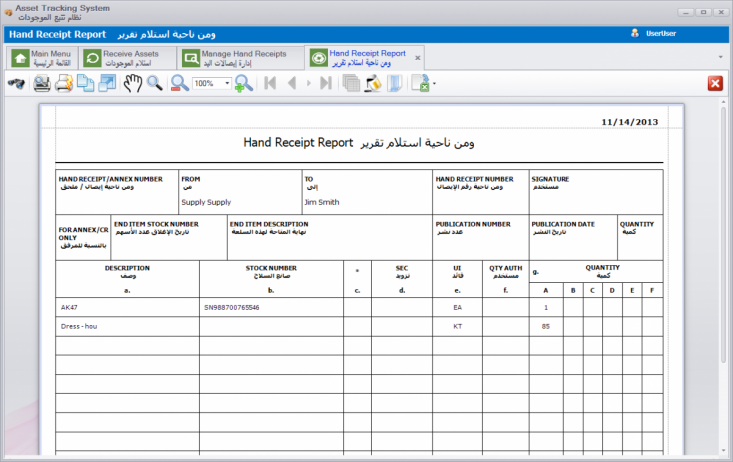Click the zoom out icon
The image size is (733, 462).
pos(179,83)
